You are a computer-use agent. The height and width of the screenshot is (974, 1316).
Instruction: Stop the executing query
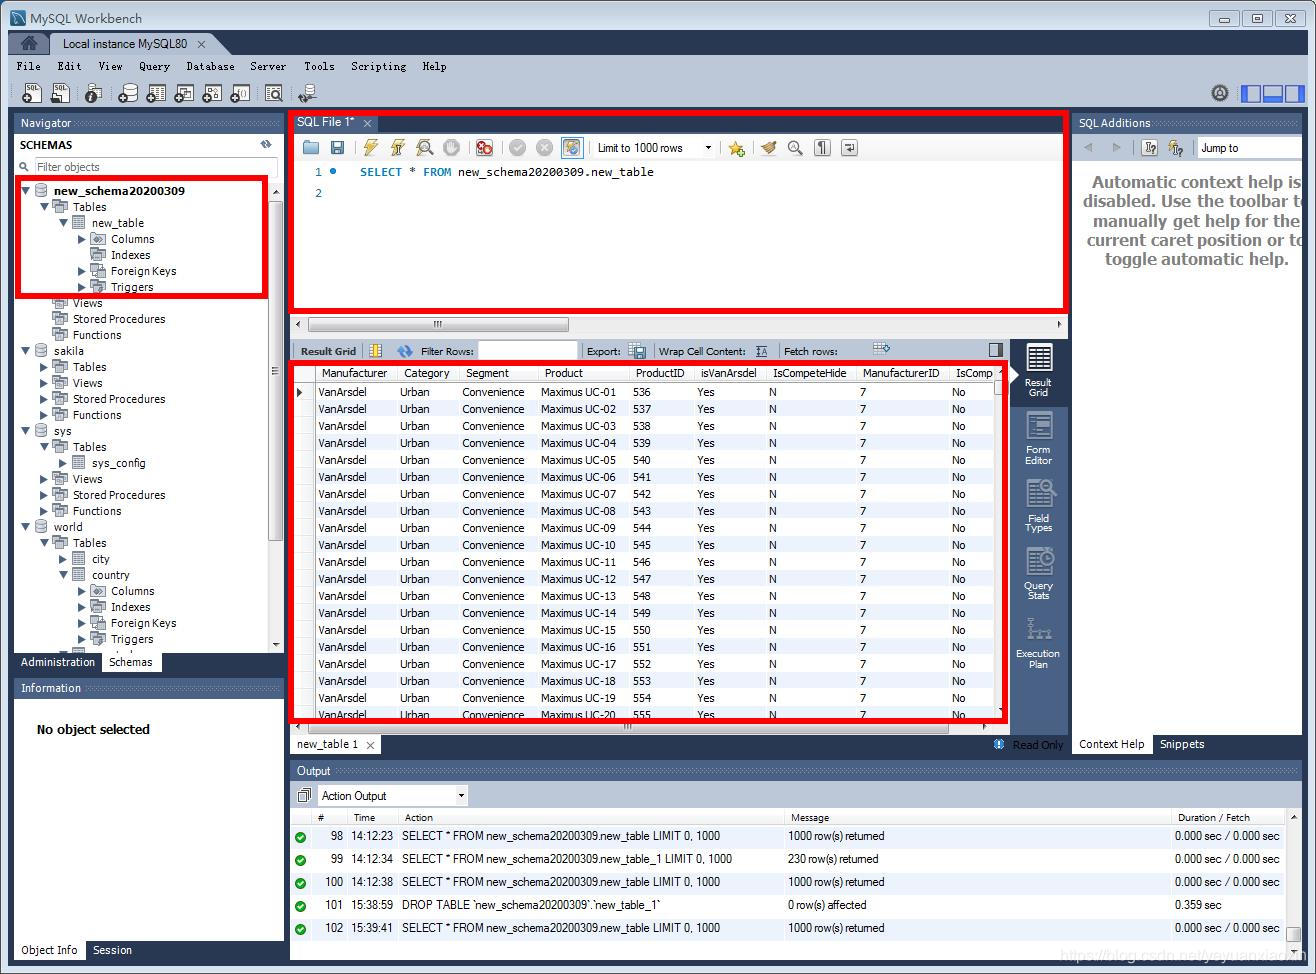pyautogui.click(x=452, y=148)
